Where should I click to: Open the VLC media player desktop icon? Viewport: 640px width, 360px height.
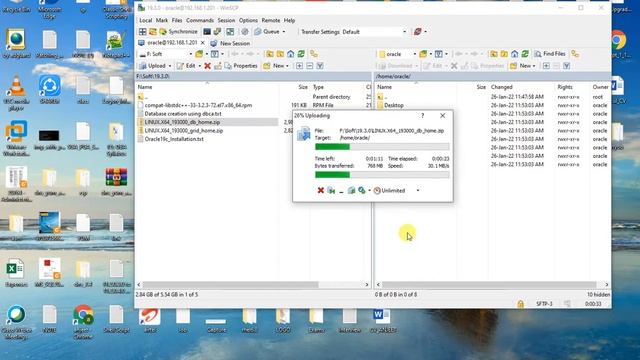16,93
